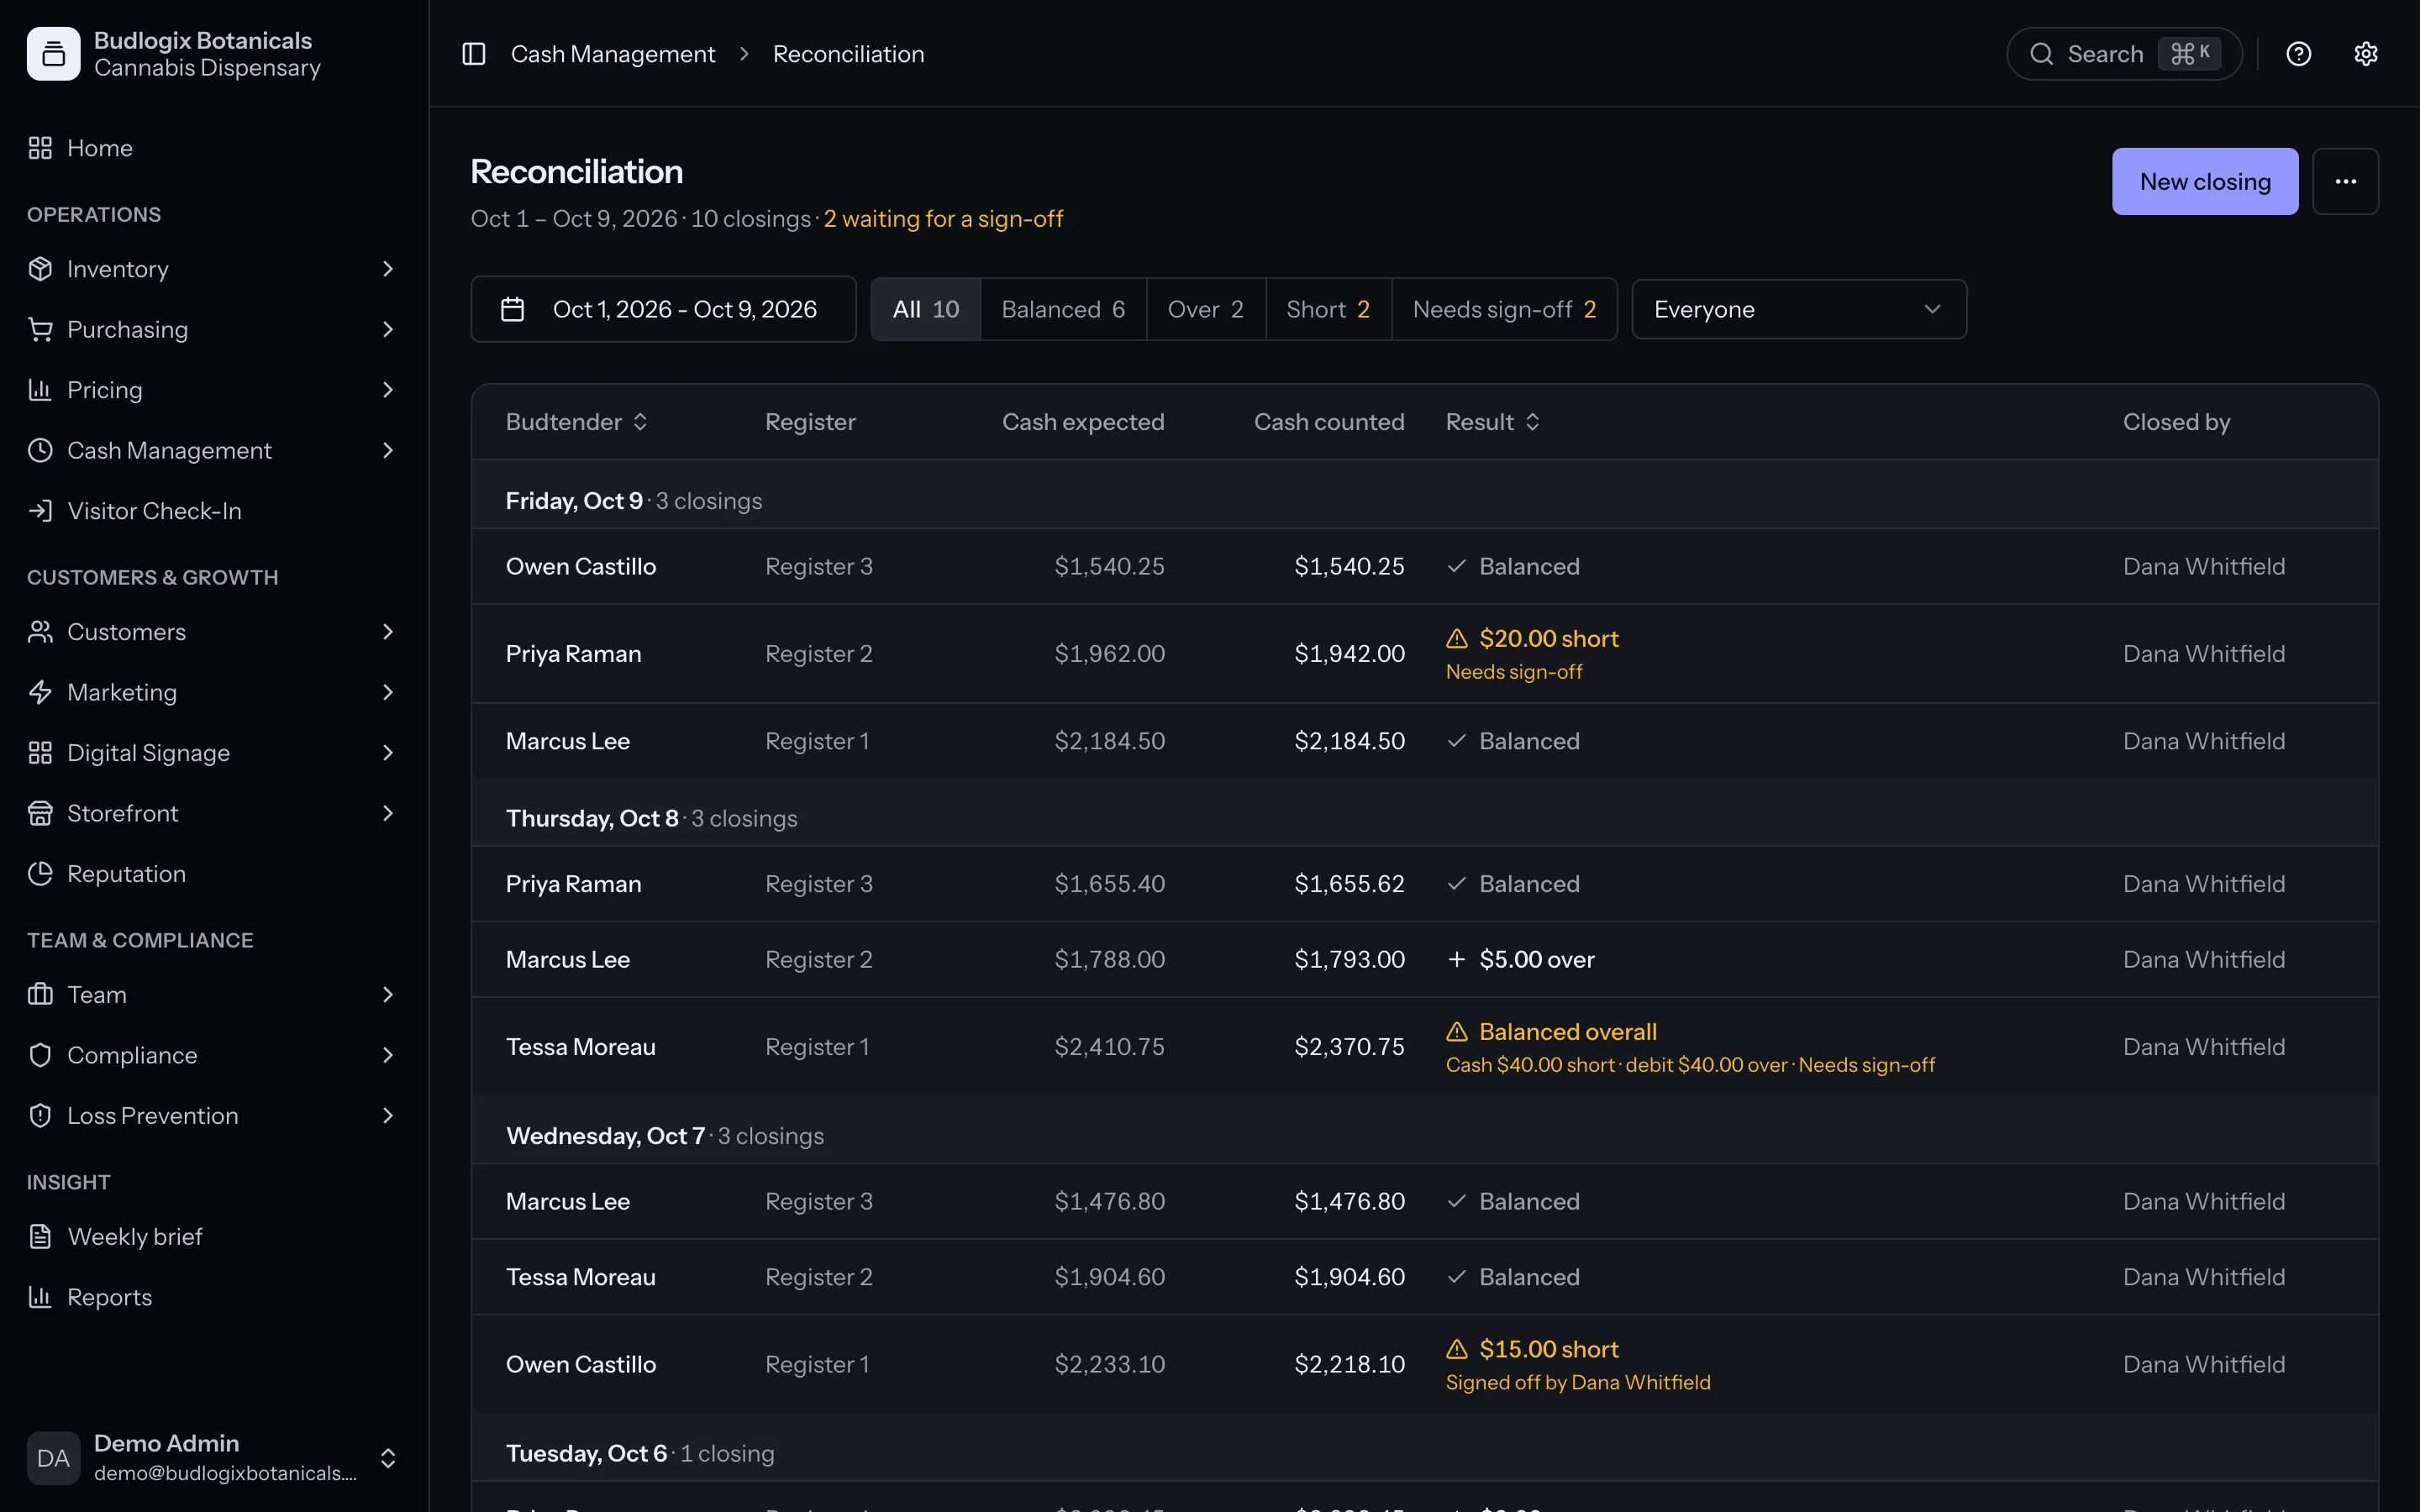This screenshot has width=2420, height=1512.
Task: Open the Oct 1 - Oct 9 date picker
Action: [663, 309]
